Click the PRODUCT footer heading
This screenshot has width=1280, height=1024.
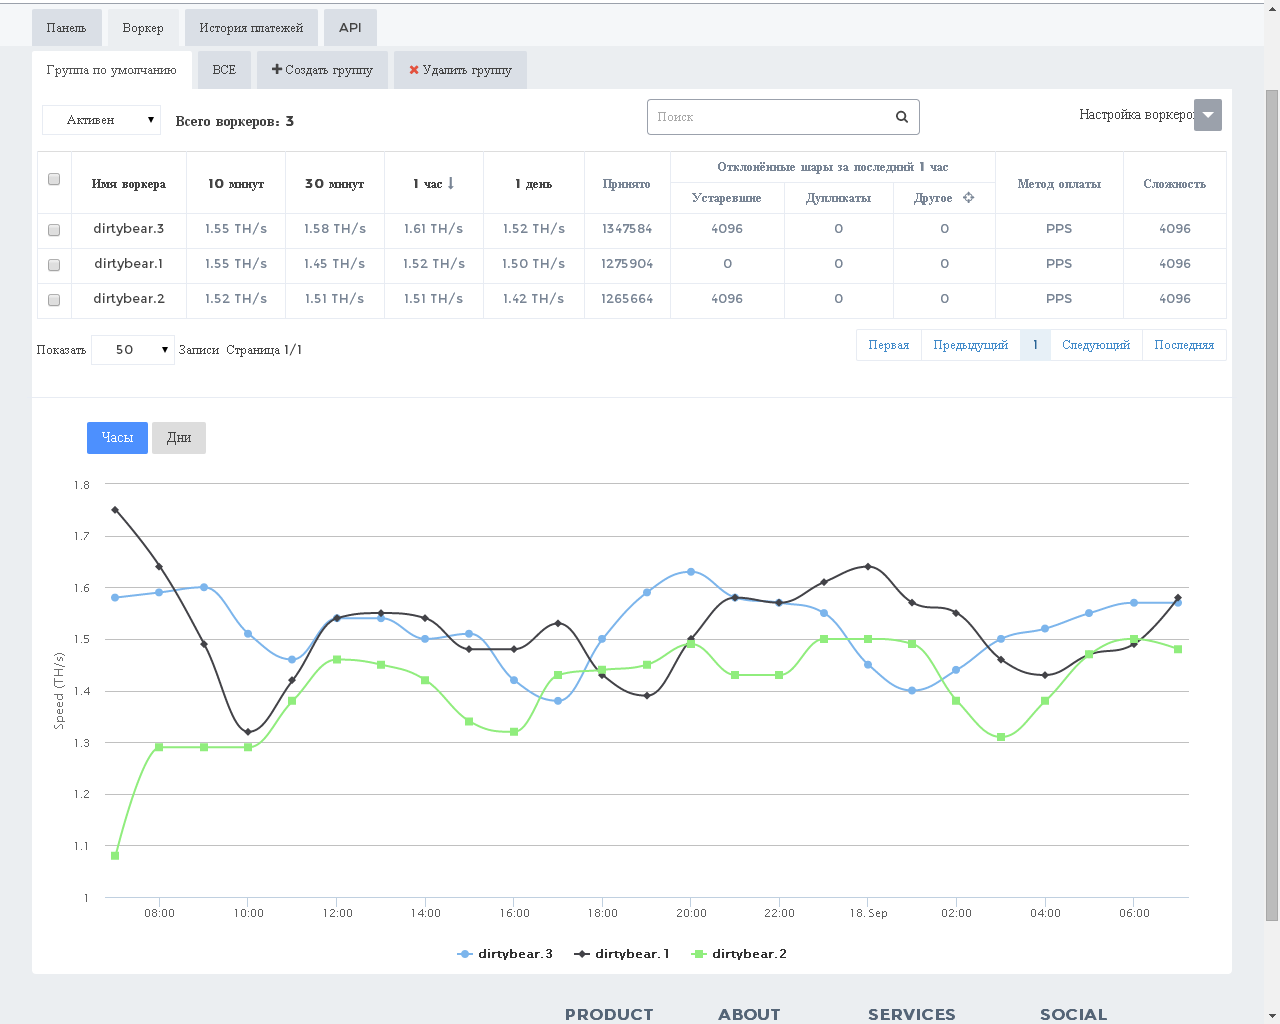tap(609, 1014)
